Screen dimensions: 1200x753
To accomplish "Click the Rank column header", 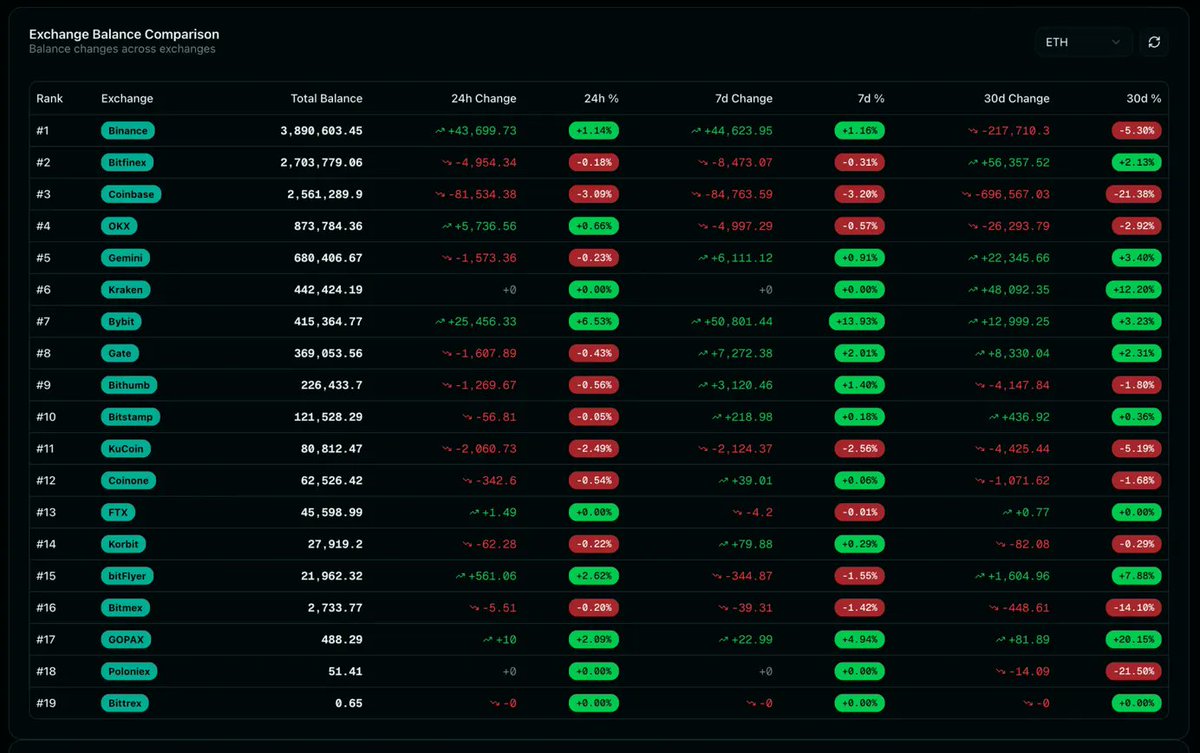I will pyautogui.click(x=50, y=99).
